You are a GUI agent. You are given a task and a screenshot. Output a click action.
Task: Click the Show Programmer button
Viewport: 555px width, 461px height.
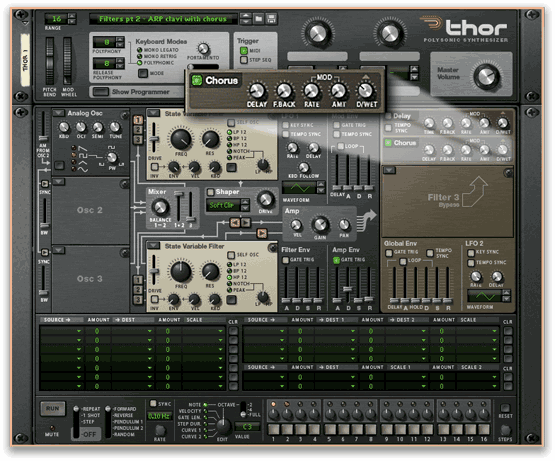coord(101,92)
